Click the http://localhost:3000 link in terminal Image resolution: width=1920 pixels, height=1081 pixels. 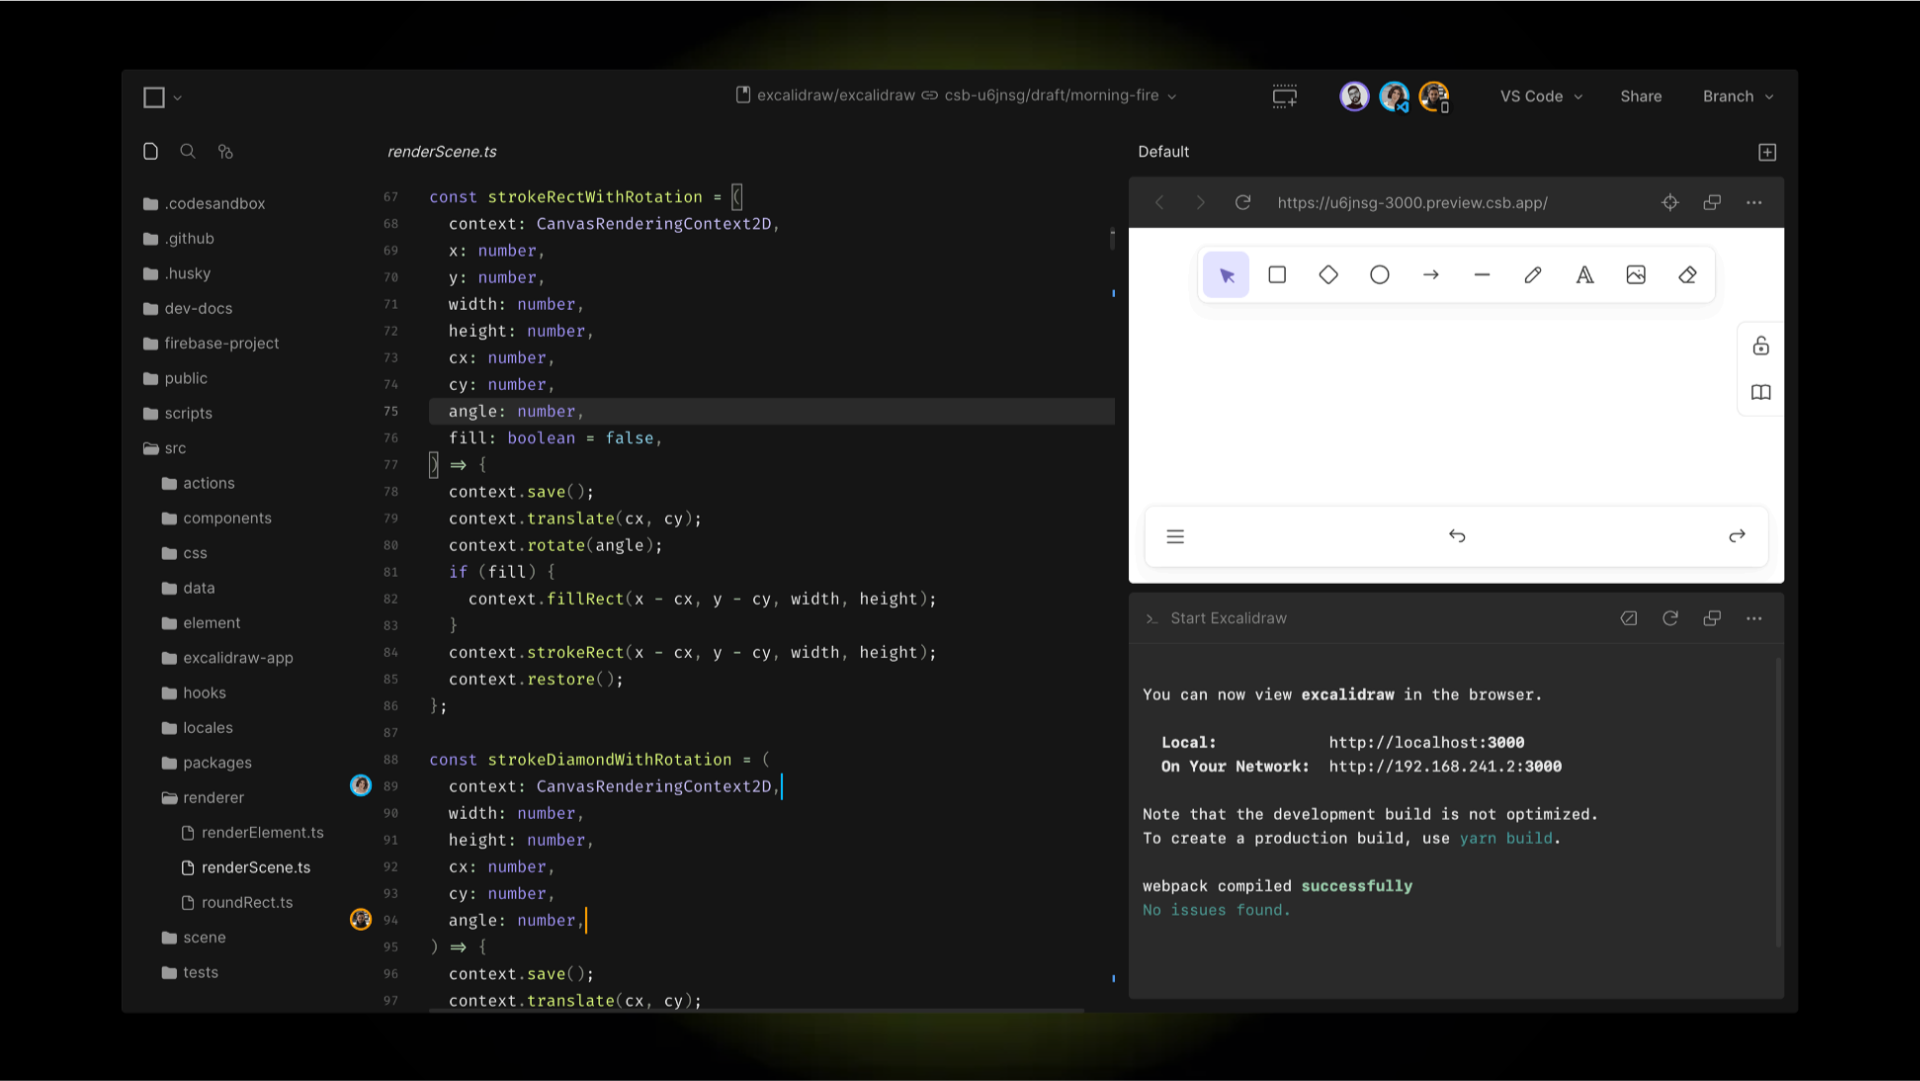coord(1427,742)
